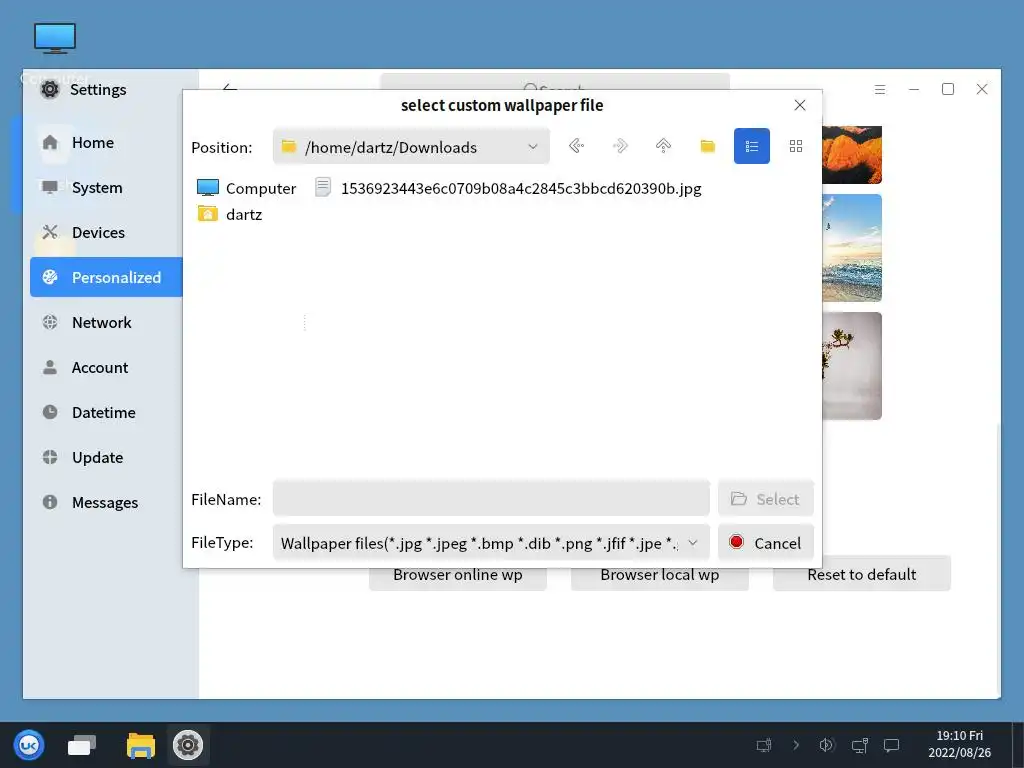Open Personalized settings section
Screen dimensions: 1024x768
click(106, 277)
